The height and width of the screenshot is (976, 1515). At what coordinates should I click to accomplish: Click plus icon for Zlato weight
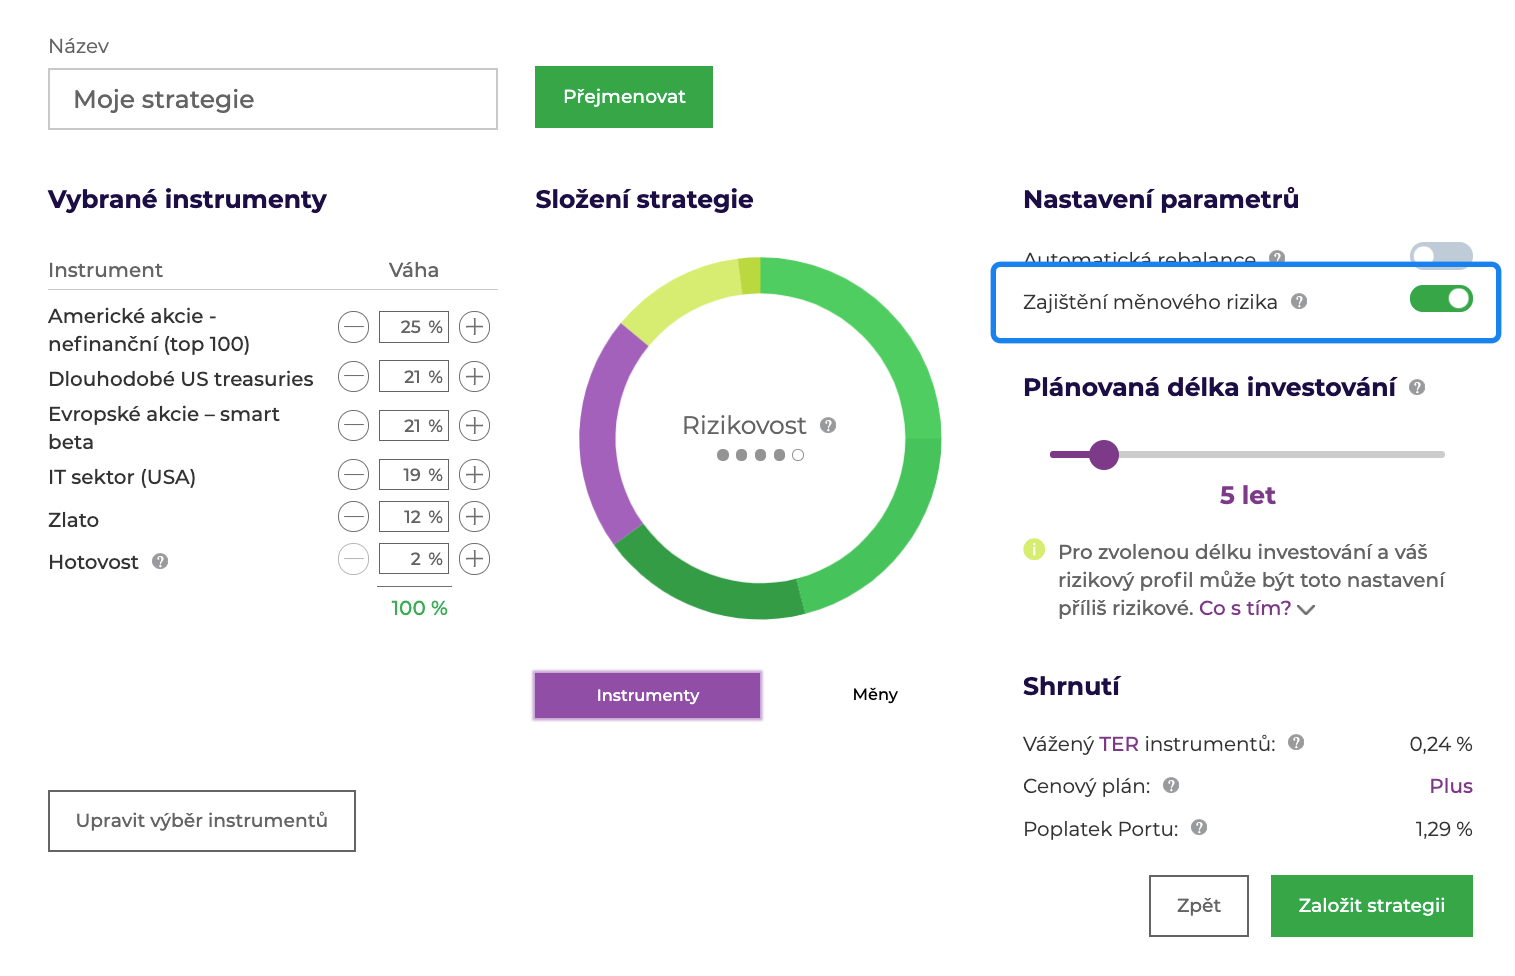tap(474, 517)
